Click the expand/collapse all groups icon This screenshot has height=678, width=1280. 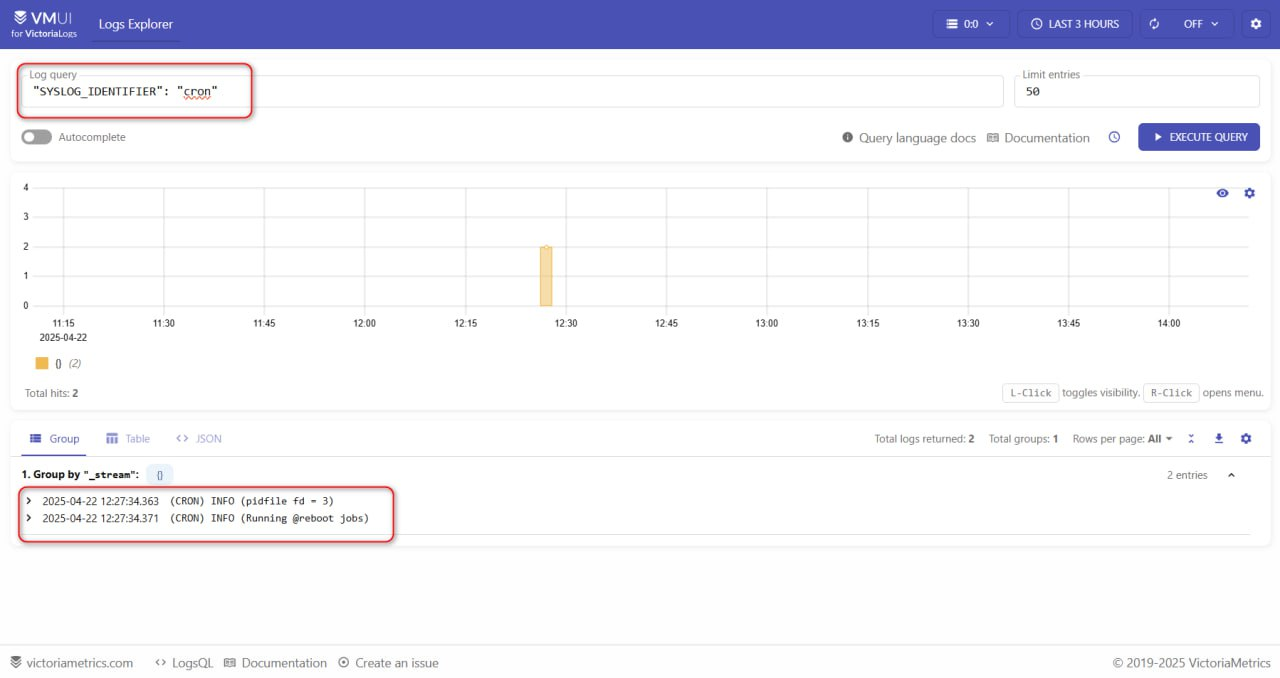1191,438
